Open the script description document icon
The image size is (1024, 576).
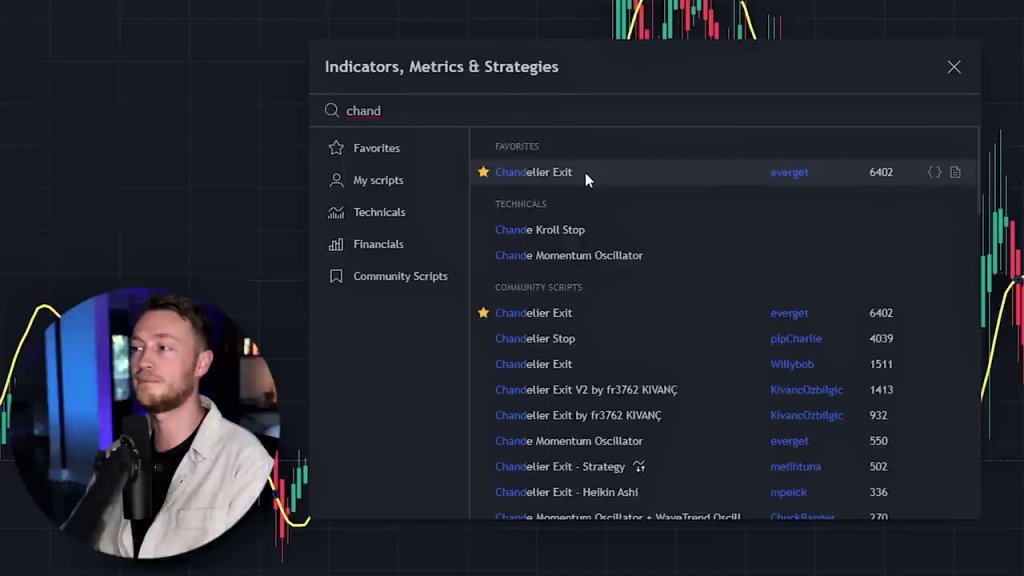coord(955,172)
